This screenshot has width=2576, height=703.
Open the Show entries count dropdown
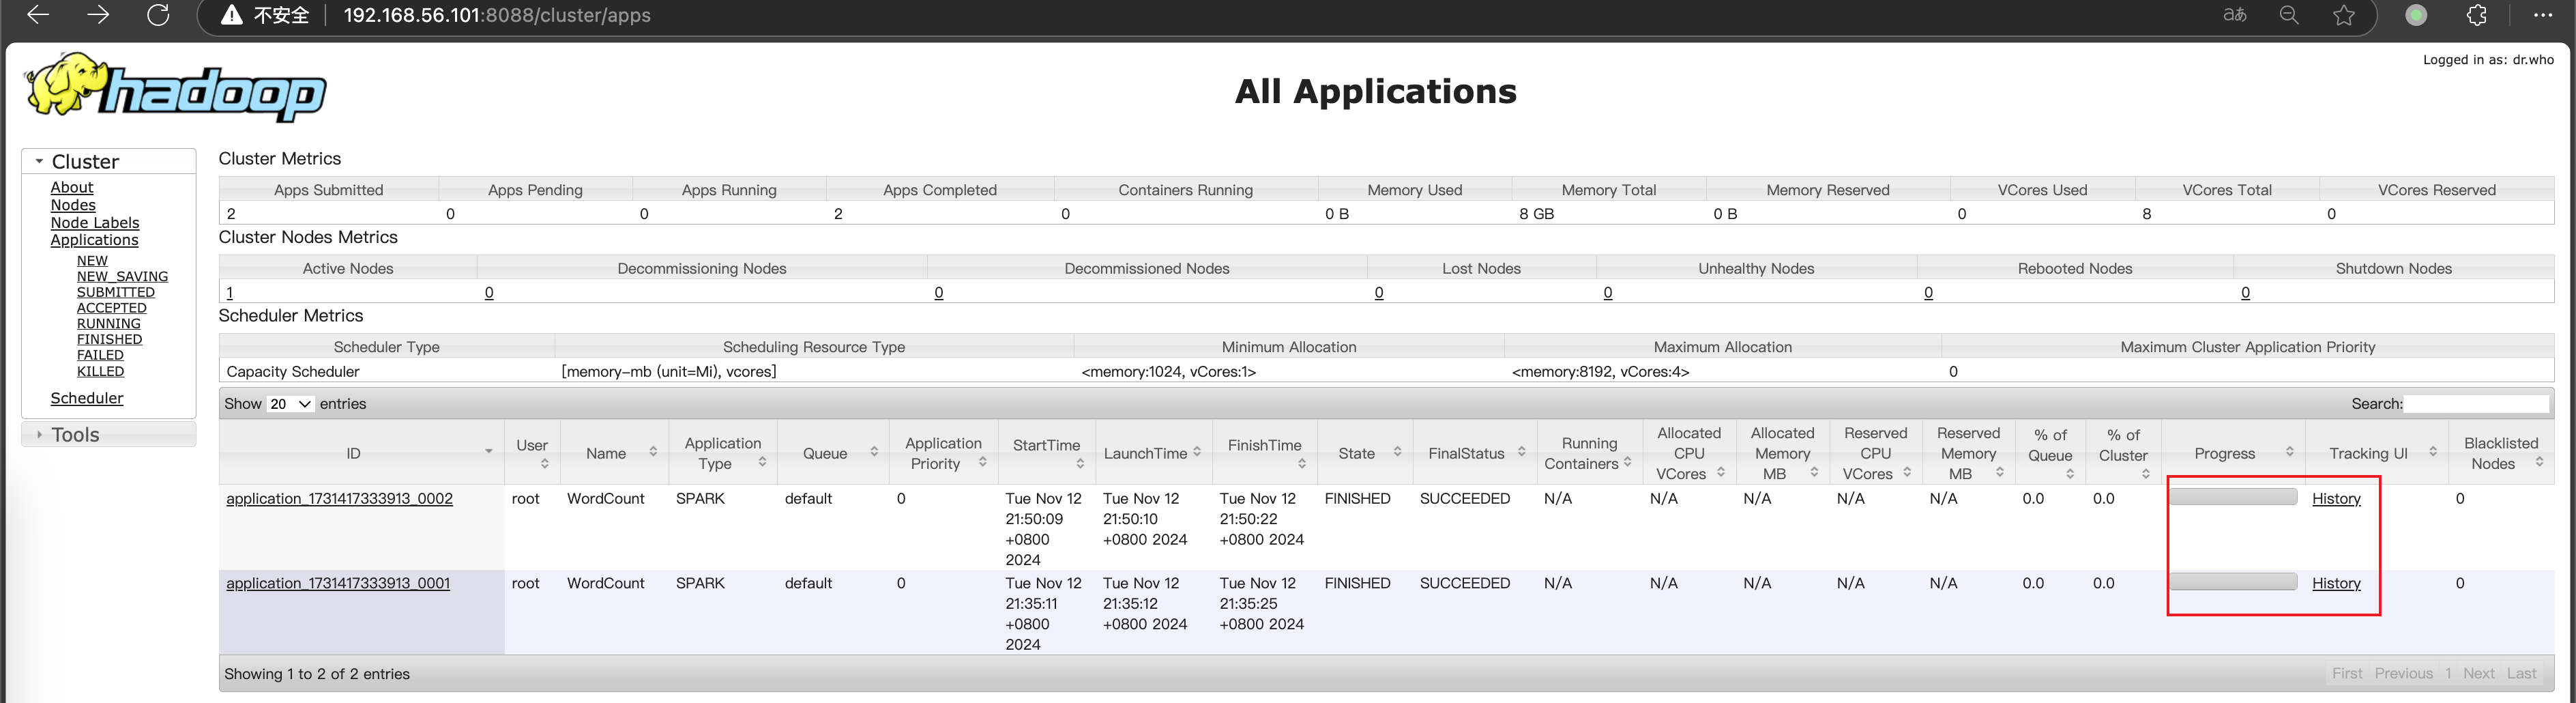point(290,404)
